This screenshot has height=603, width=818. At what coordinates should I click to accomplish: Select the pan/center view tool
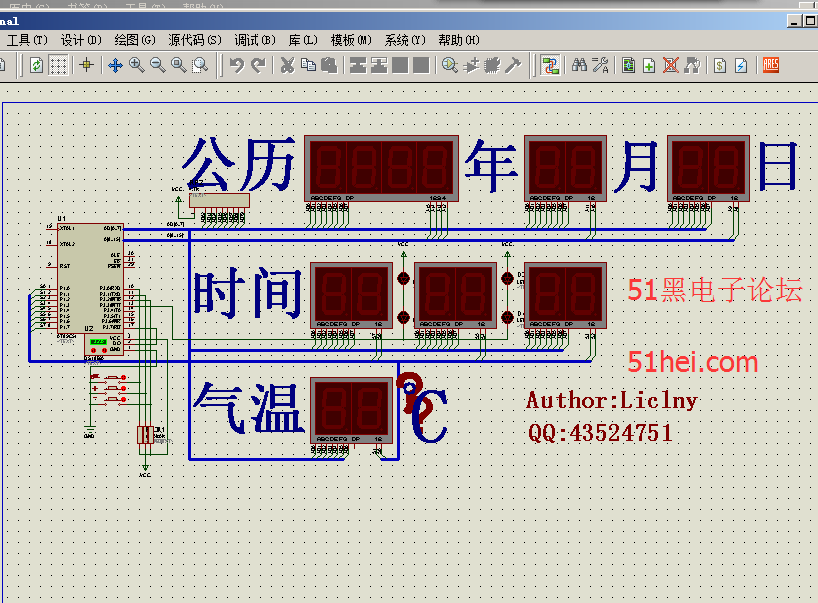pyautogui.click(x=115, y=66)
